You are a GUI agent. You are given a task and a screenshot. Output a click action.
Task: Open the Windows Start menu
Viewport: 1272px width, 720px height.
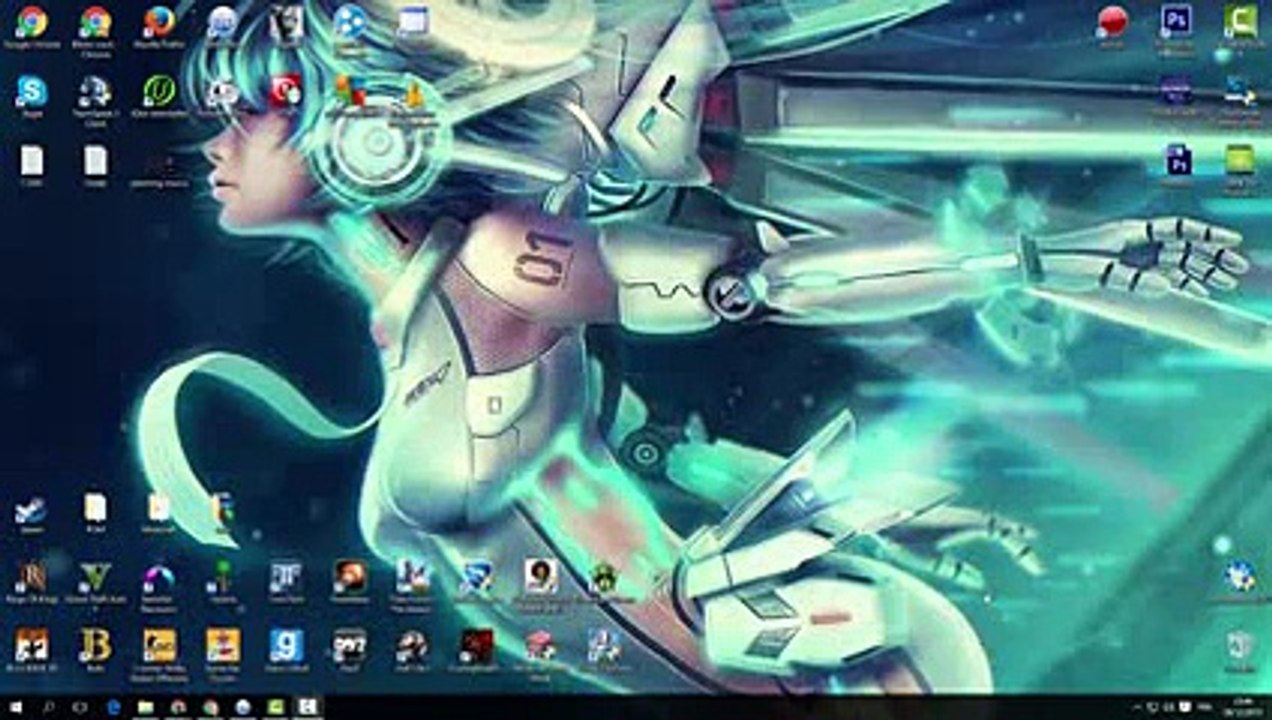click(x=16, y=708)
